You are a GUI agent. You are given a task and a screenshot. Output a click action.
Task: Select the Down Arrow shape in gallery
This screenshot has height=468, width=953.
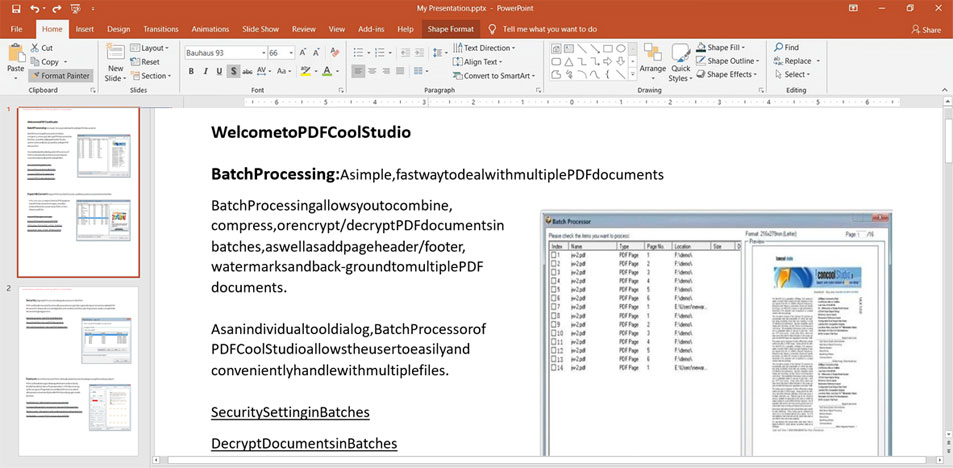[621, 61]
